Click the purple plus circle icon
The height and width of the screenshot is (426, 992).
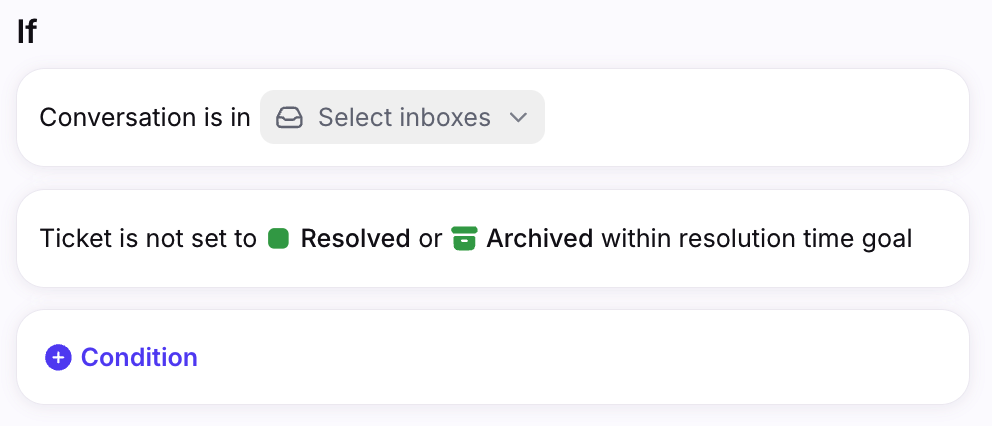[x=58, y=358]
